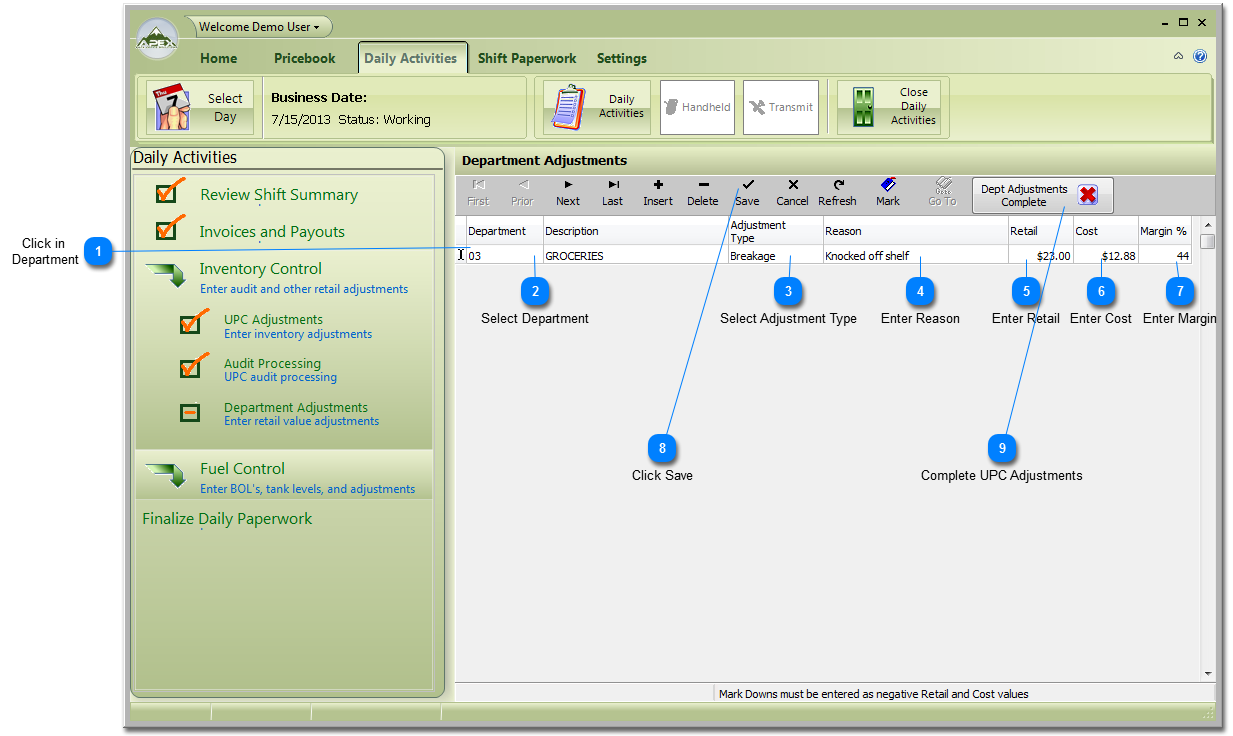
Task: Click the Delete minus icon
Action: [x=703, y=186]
